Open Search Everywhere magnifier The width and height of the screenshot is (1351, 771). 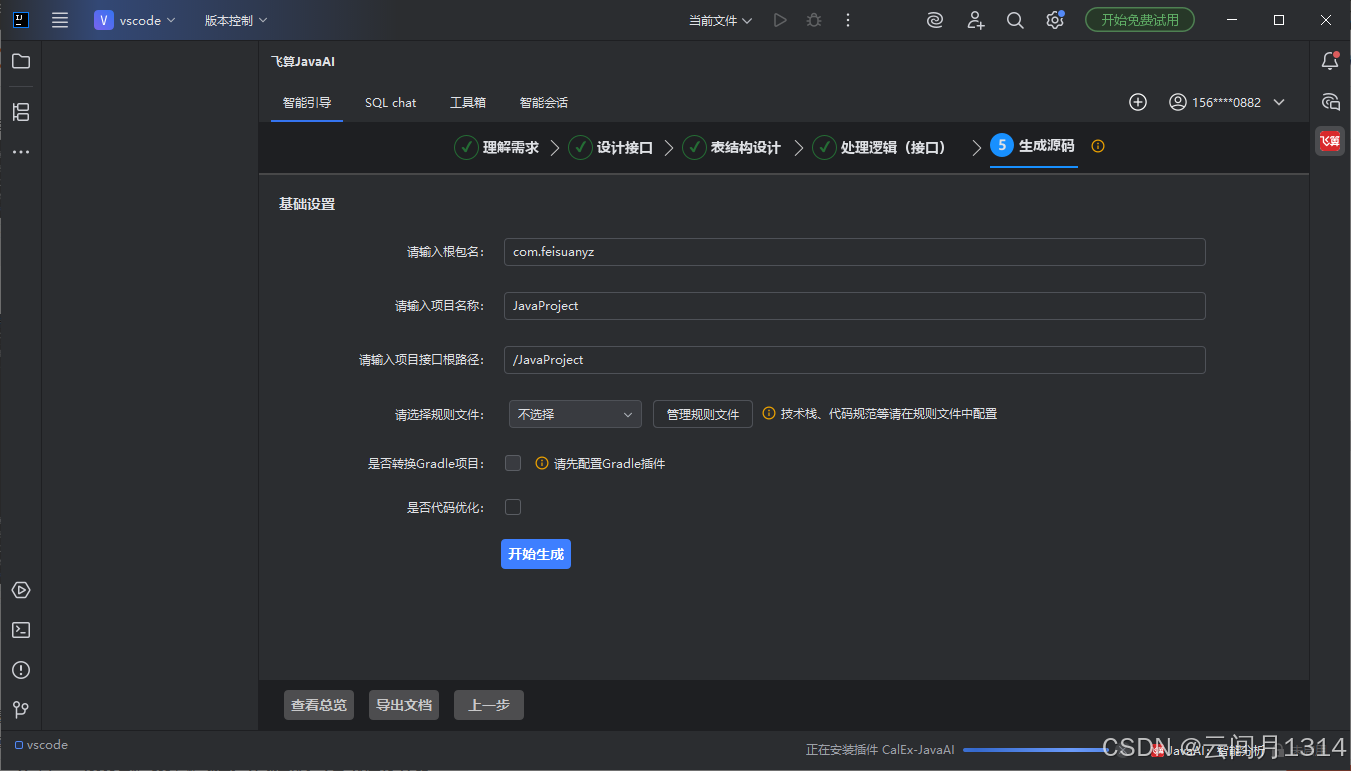pos(1015,20)
